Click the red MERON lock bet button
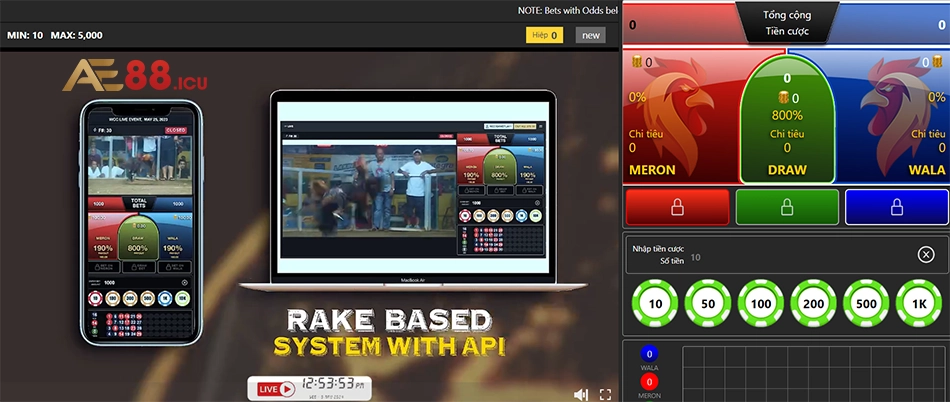Viewport: 950px width, 402px height. pos(676,207)
